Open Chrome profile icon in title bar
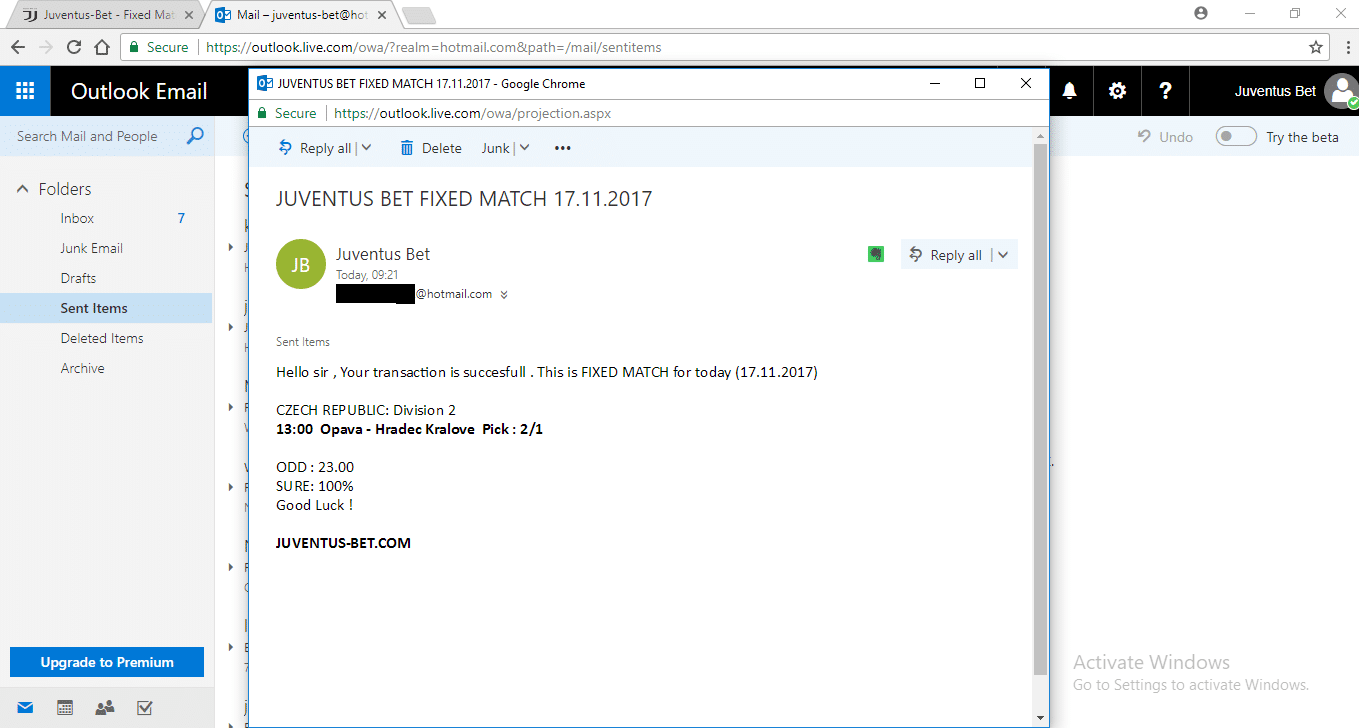 (x=1201, y=13)
